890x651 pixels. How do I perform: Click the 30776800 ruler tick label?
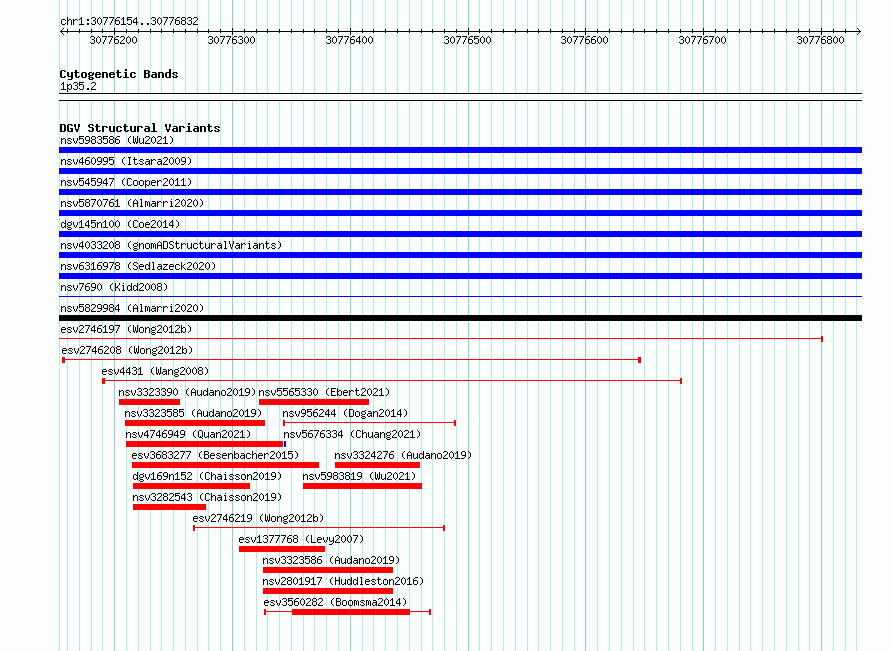[x=820, y=40]
